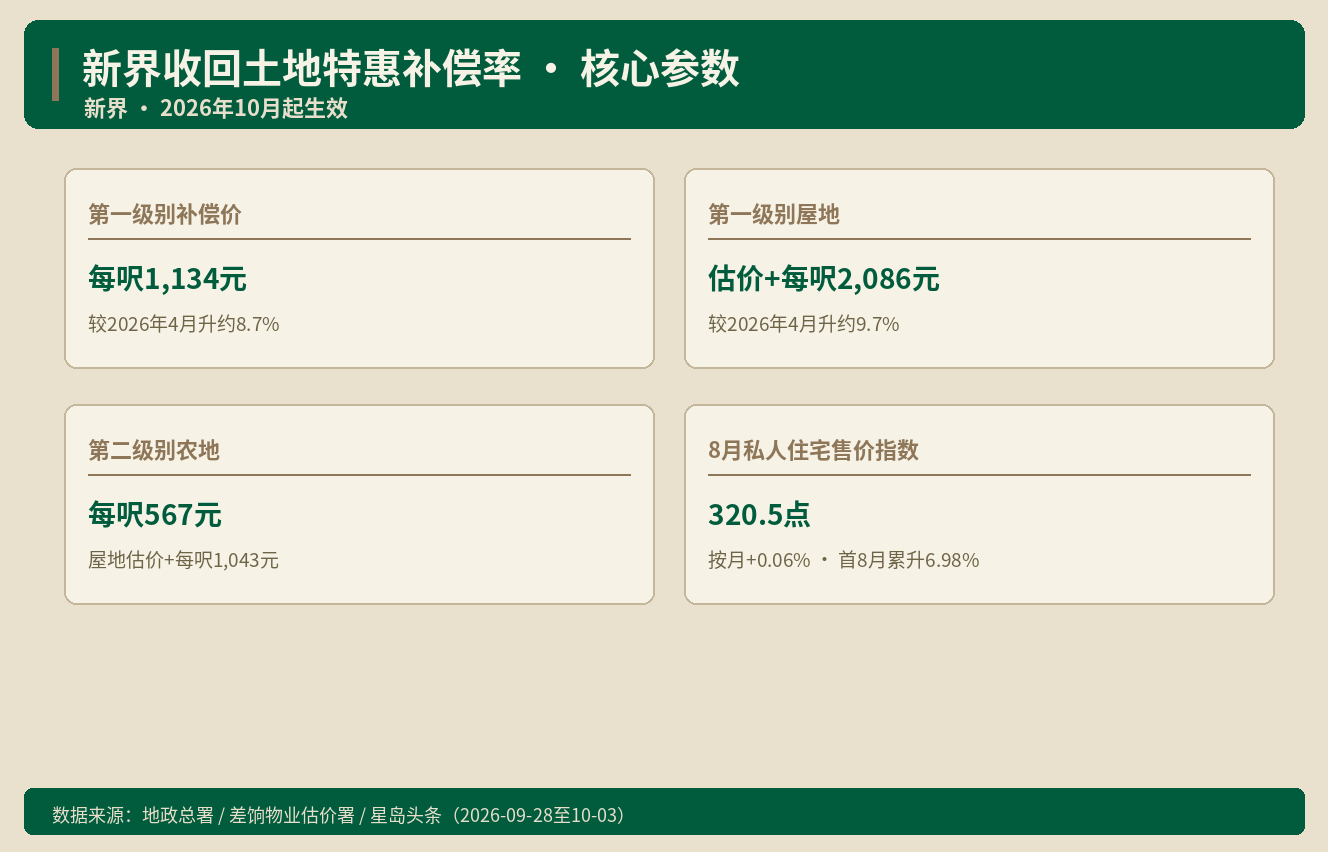The height and width of the screenshot is (852, 1328).
Task: Select the 第一级别补偿价 card heading
Action: click(165, 214)
